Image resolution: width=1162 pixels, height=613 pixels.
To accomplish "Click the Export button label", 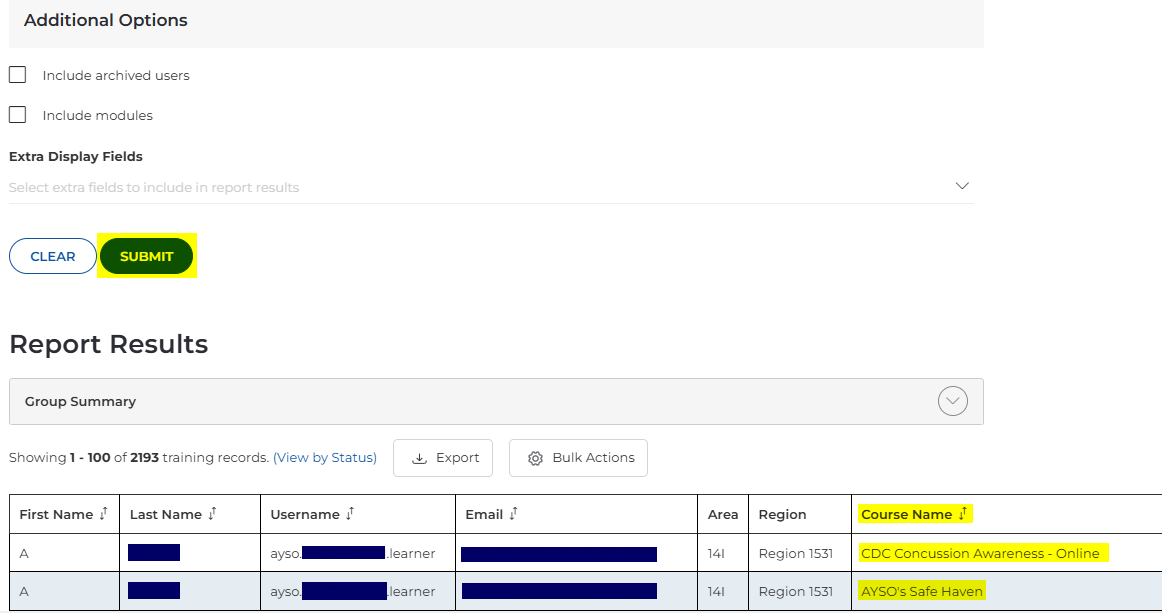I will coord(458,458).
